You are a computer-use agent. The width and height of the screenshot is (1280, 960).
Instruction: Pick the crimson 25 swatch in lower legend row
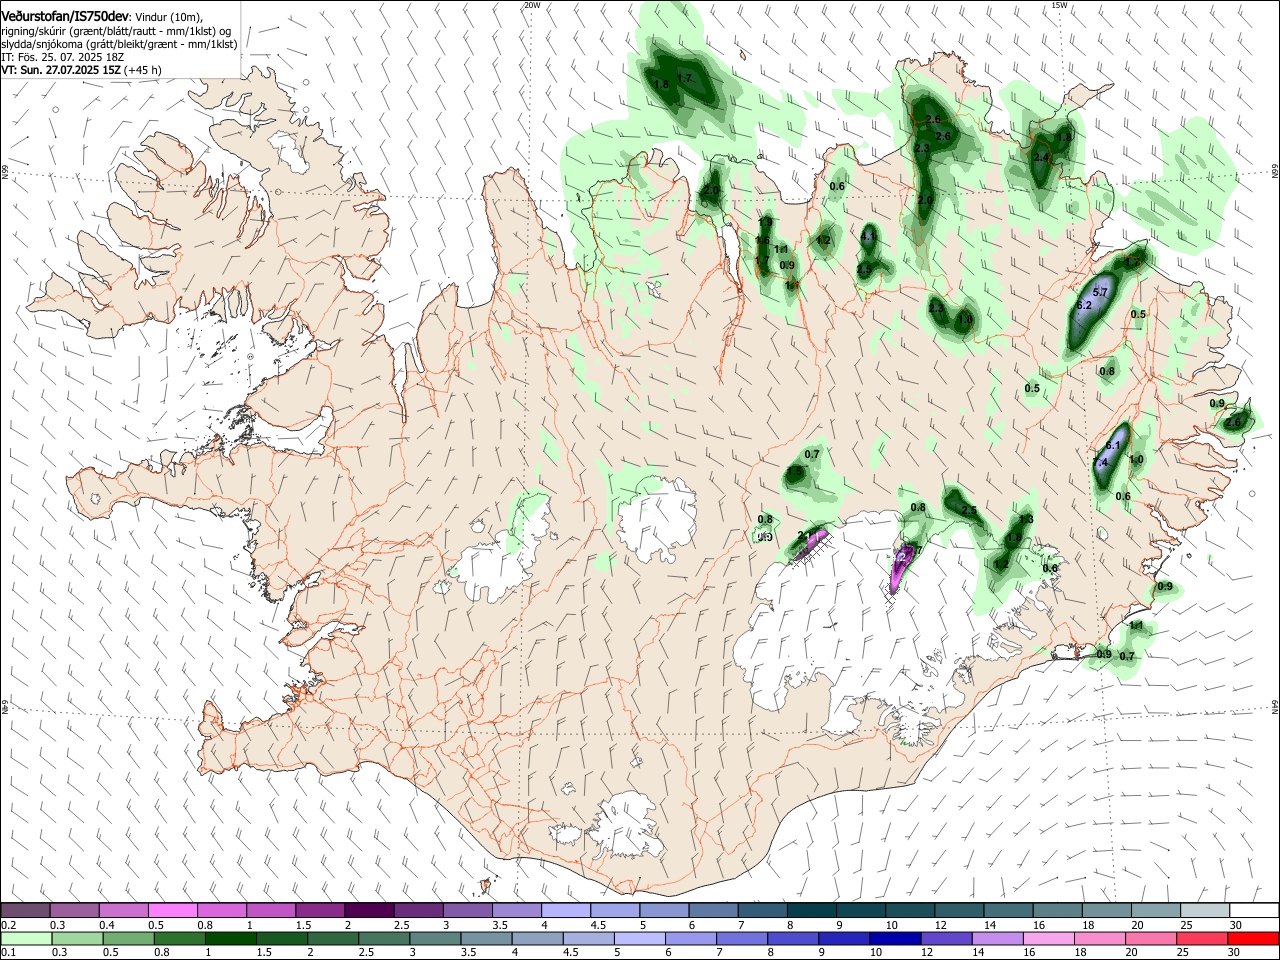1202,938
